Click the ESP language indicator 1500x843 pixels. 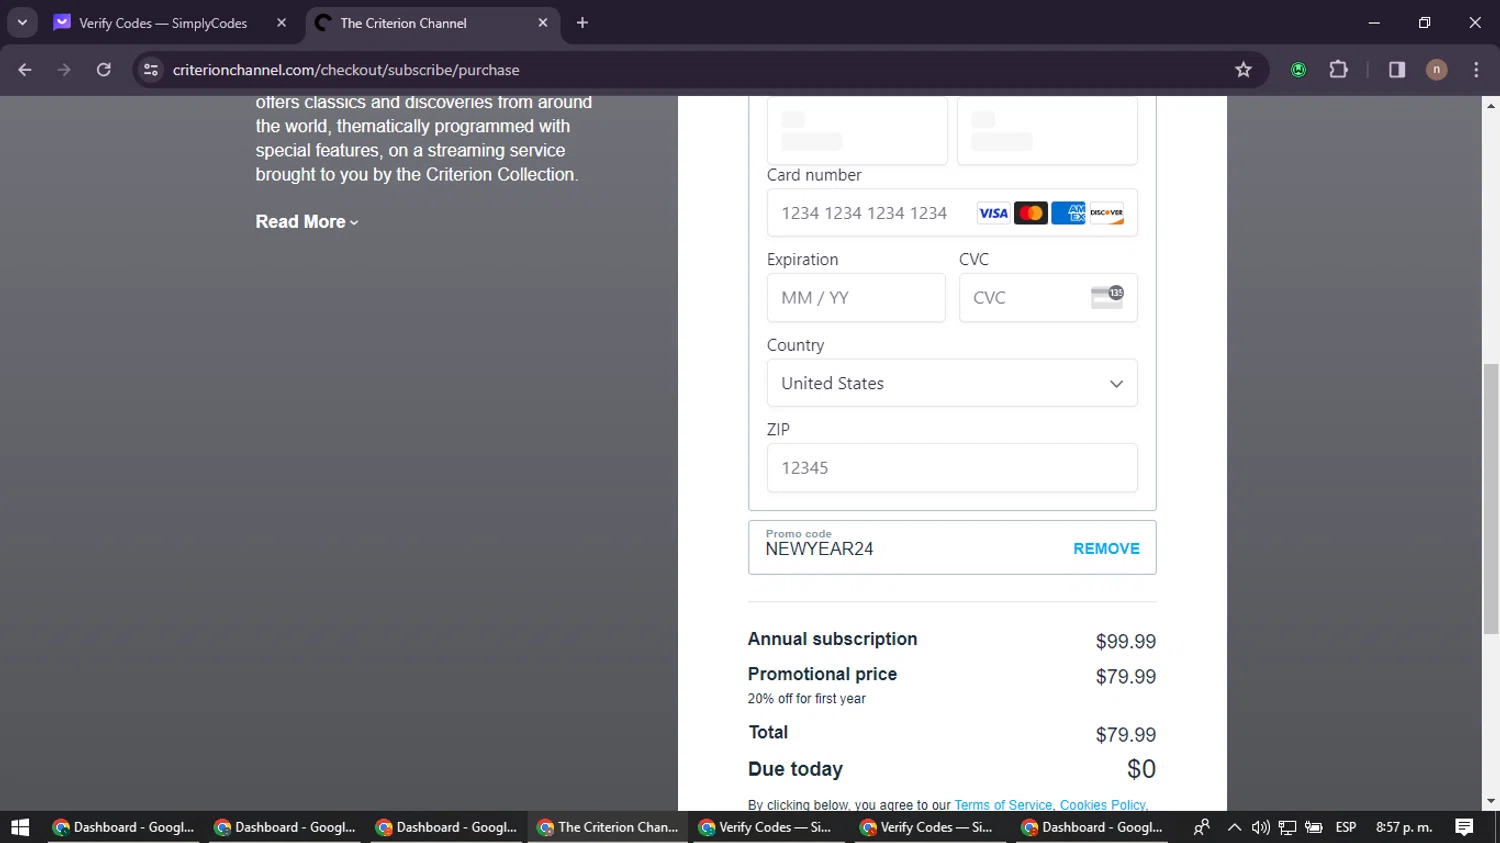[1346, 827]
